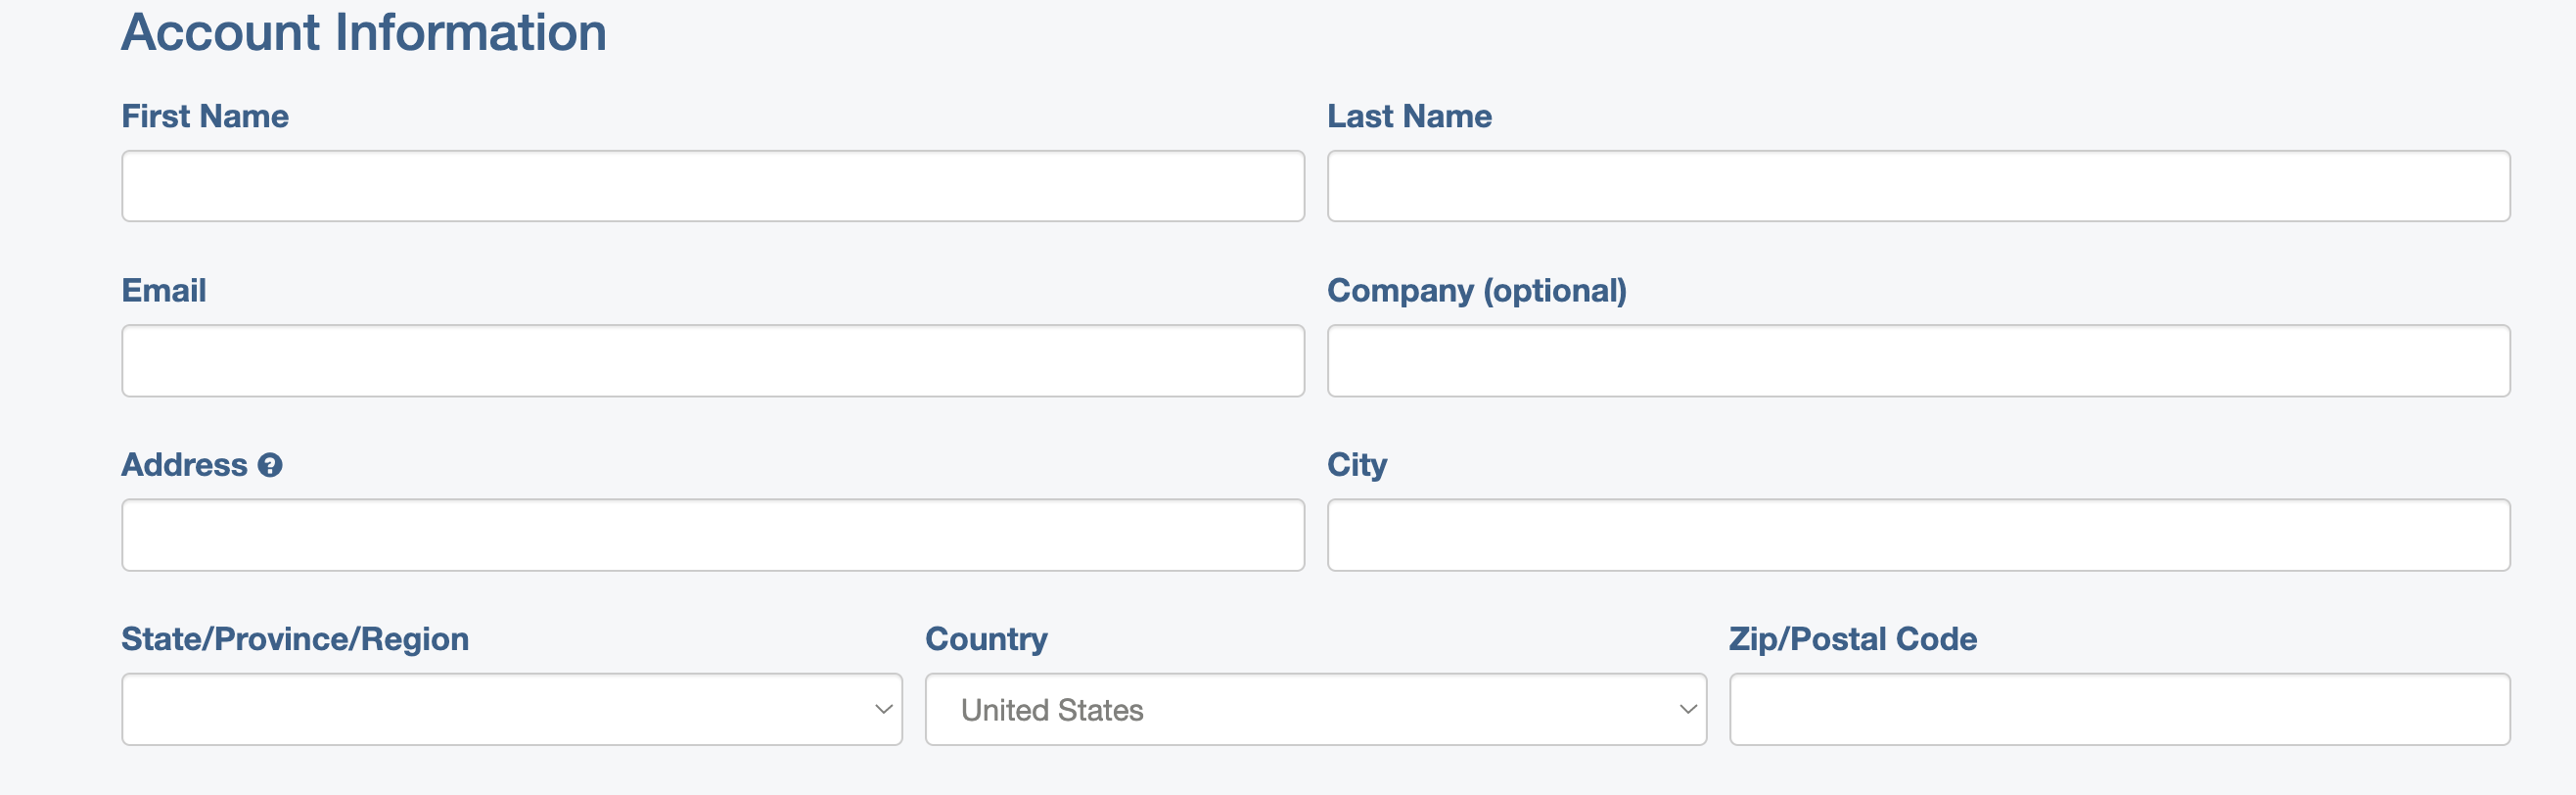Click the Email field label

164,290
